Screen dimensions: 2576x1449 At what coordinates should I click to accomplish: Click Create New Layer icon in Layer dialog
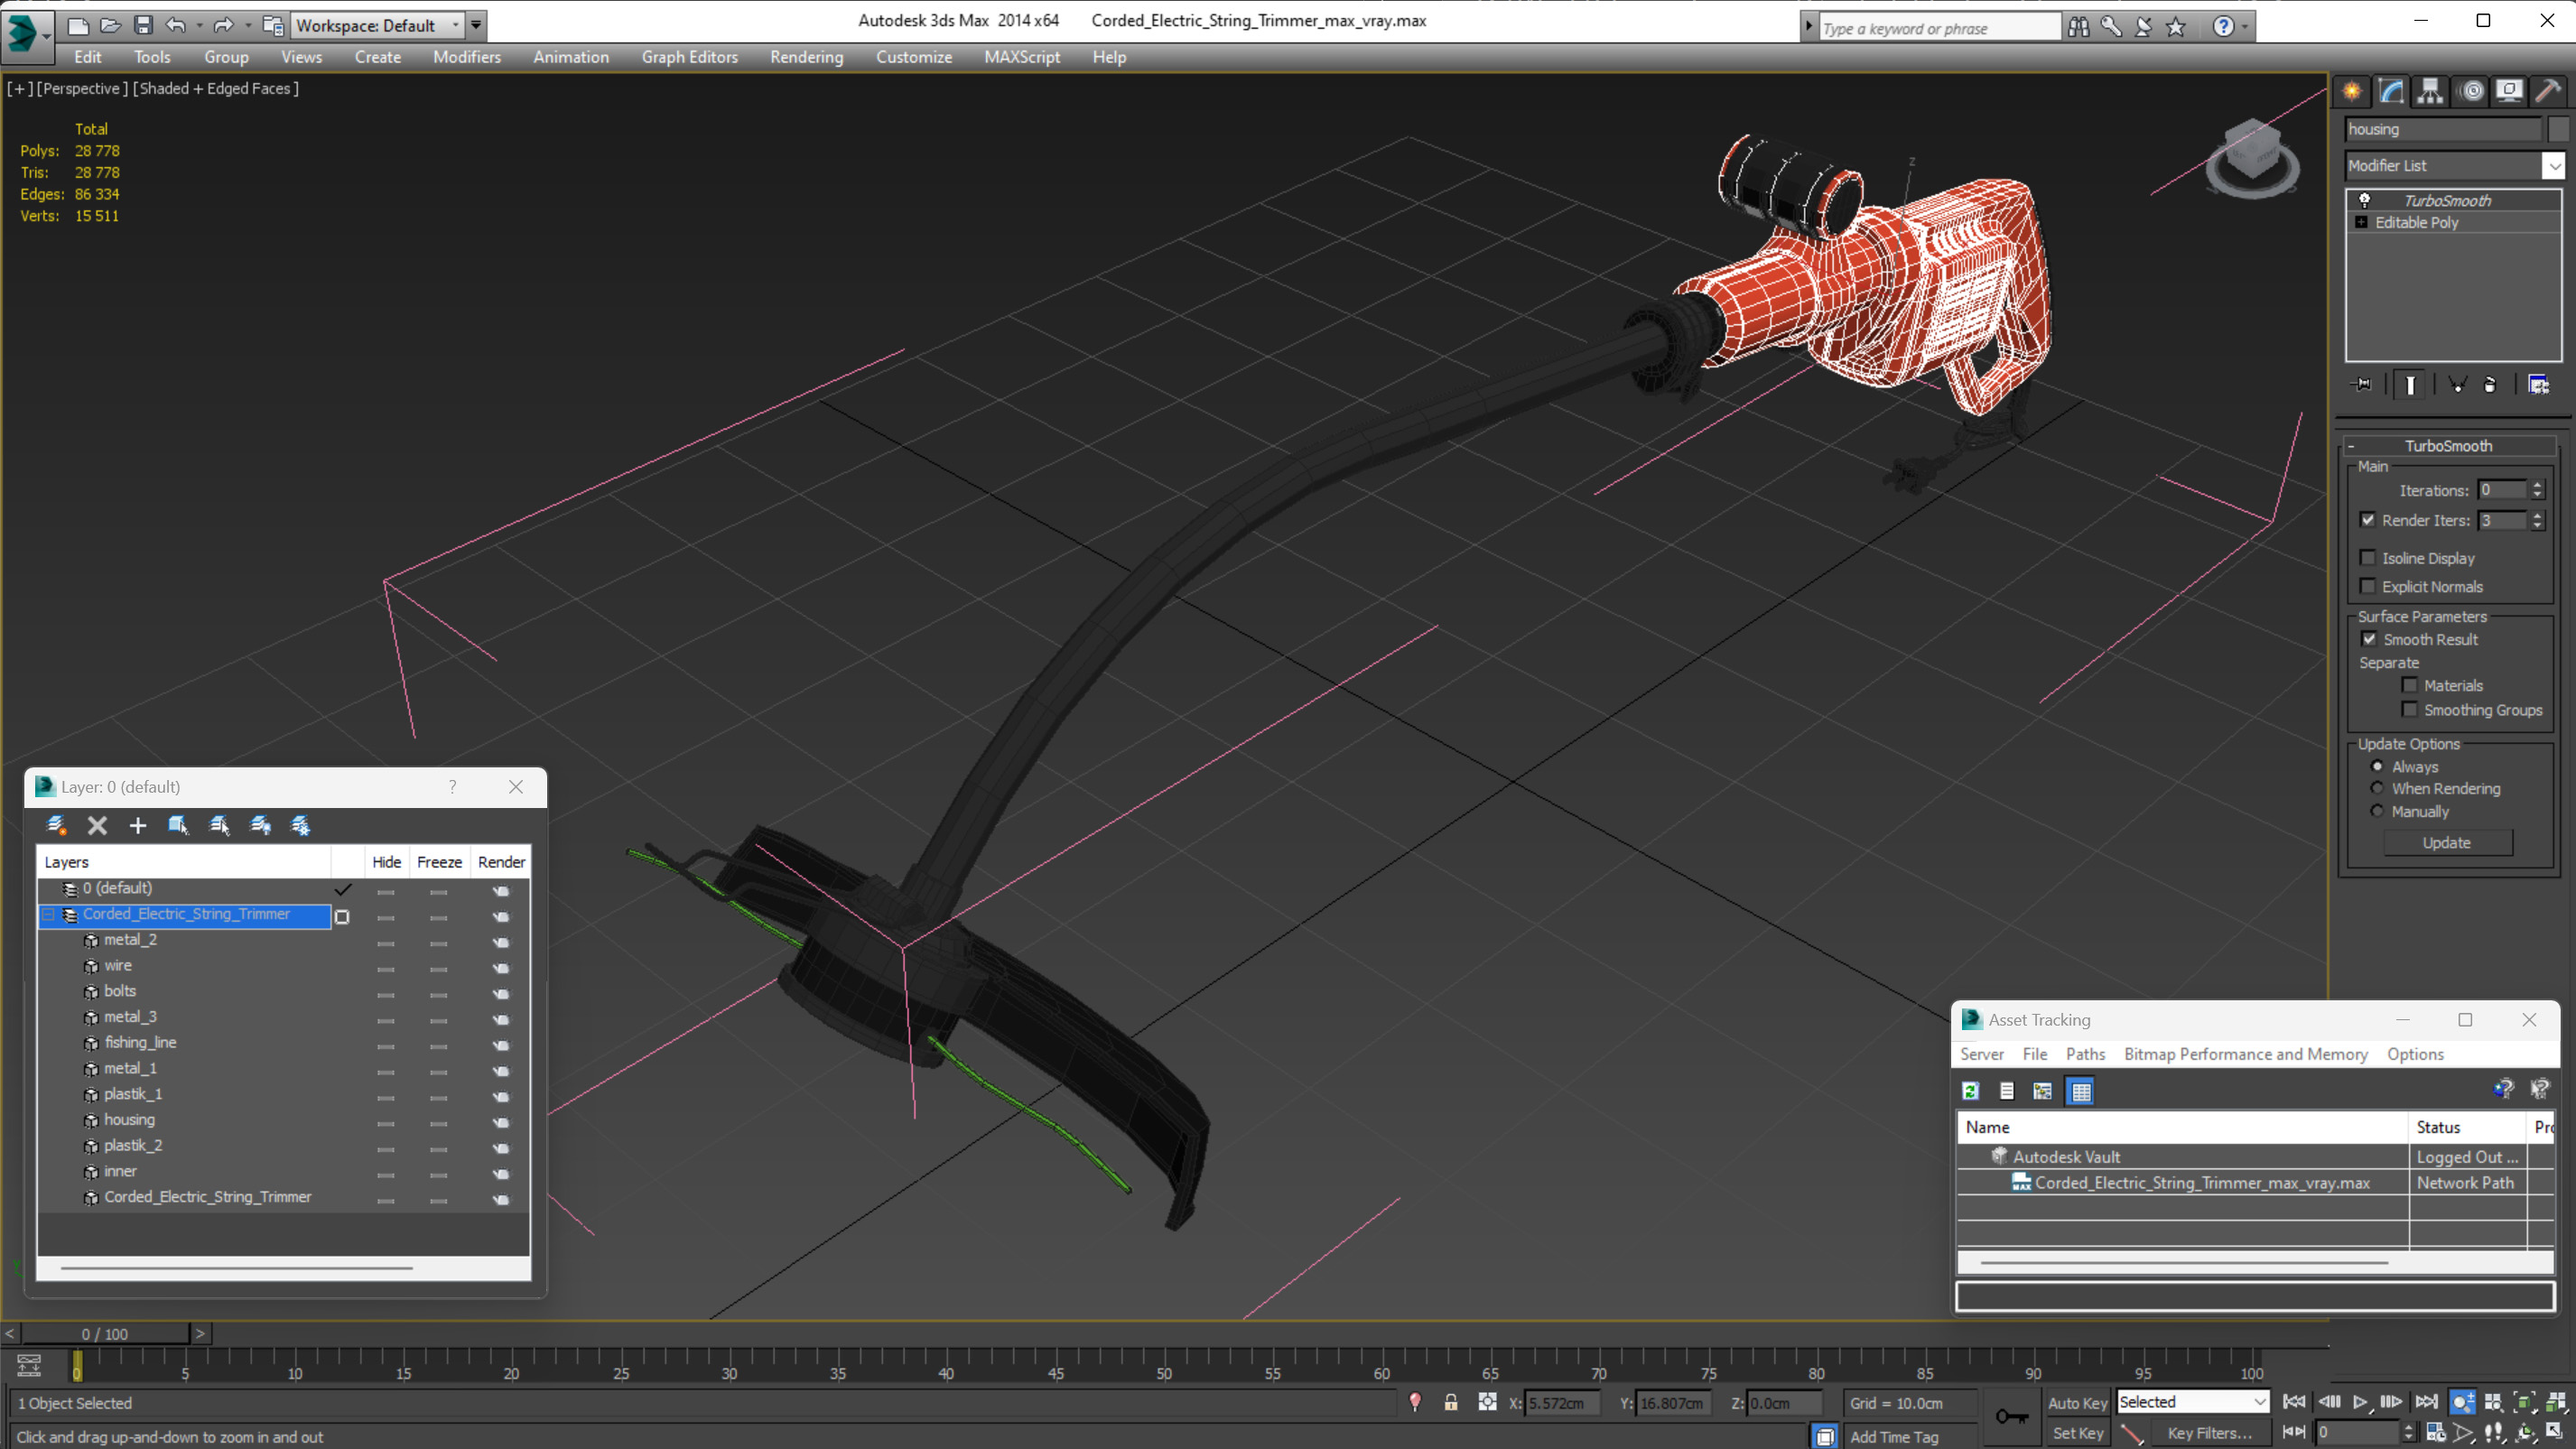[x=57, y=825]
